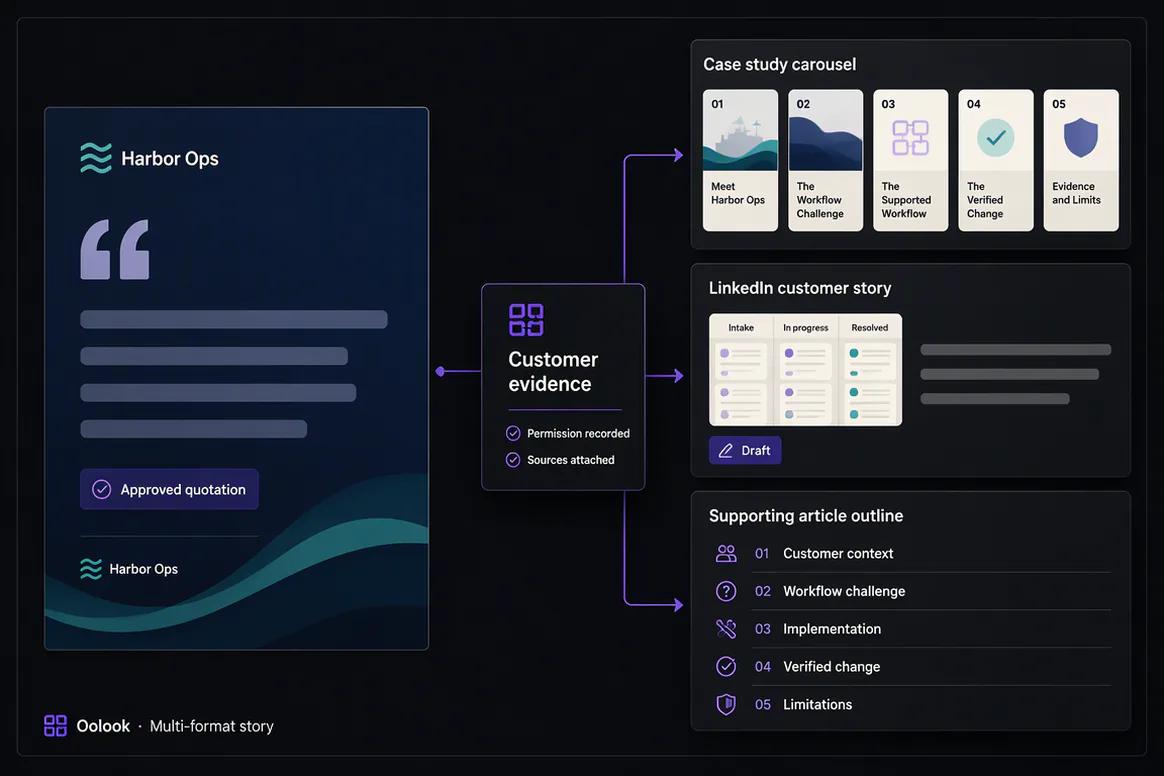1164x776 pixels.
Task: Click the checkmark icon in Approved quotation badge
Action: pos(102,489)
